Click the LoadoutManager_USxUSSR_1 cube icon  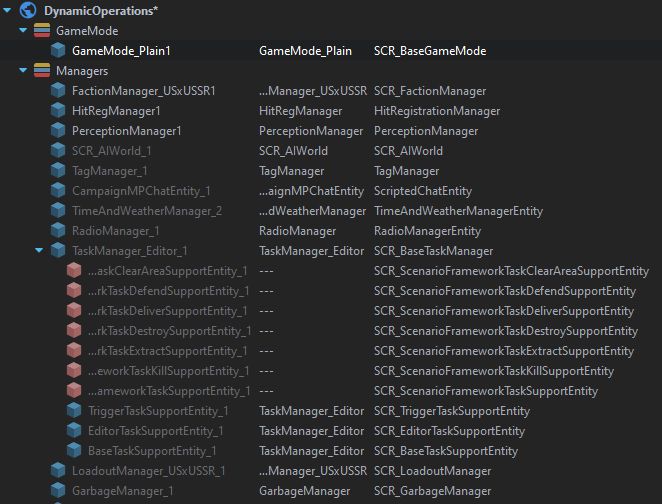(x=58, y=471)
